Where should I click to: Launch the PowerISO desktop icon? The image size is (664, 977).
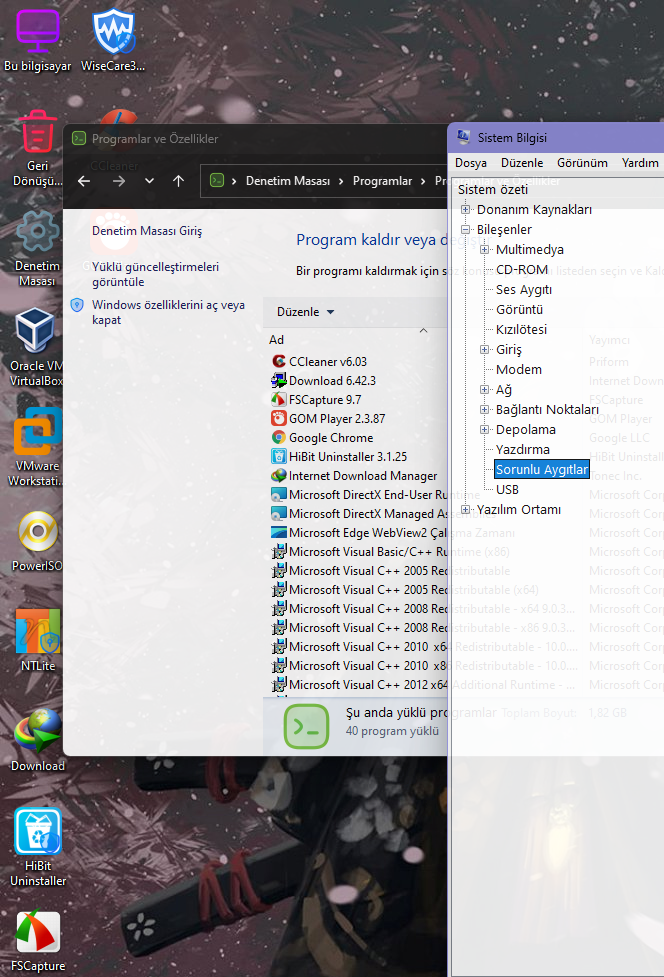point(37,541)
